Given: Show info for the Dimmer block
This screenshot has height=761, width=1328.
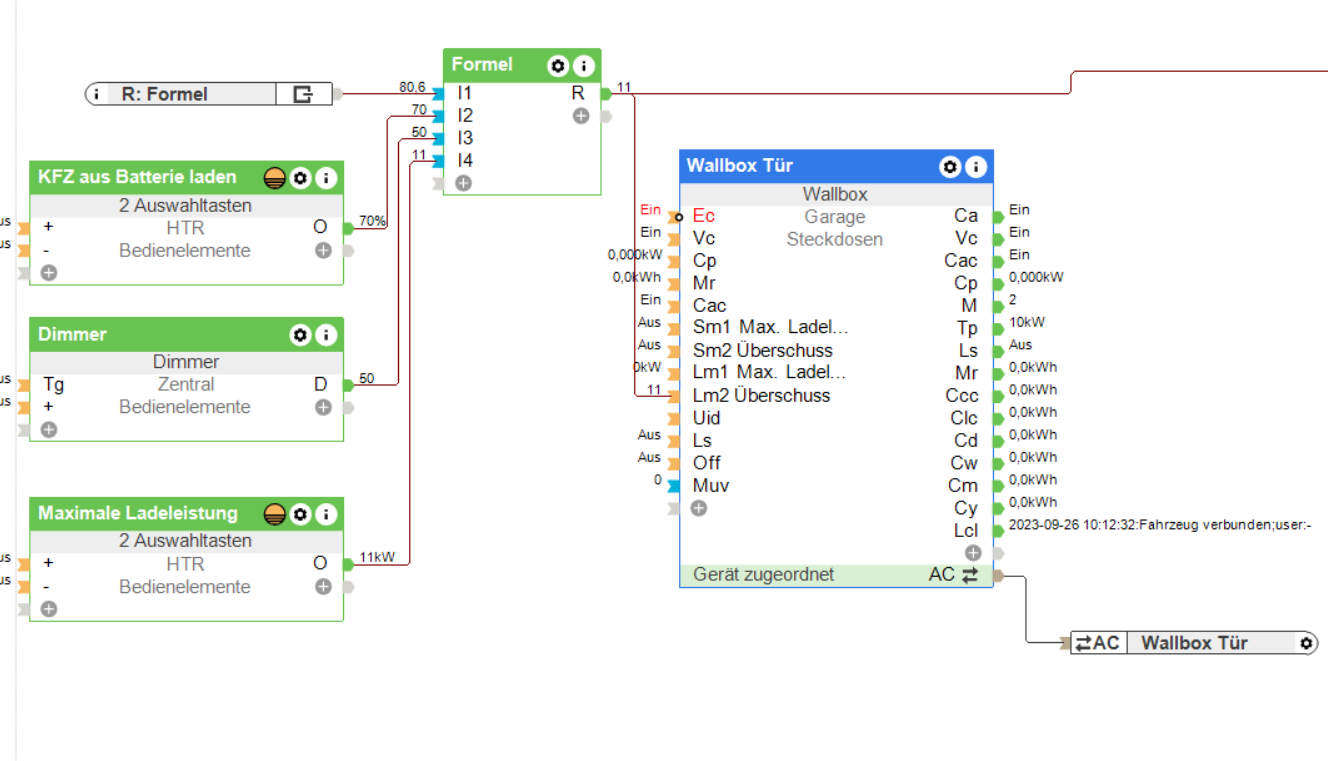Looking at the screenshot, I should click(326, 335).
